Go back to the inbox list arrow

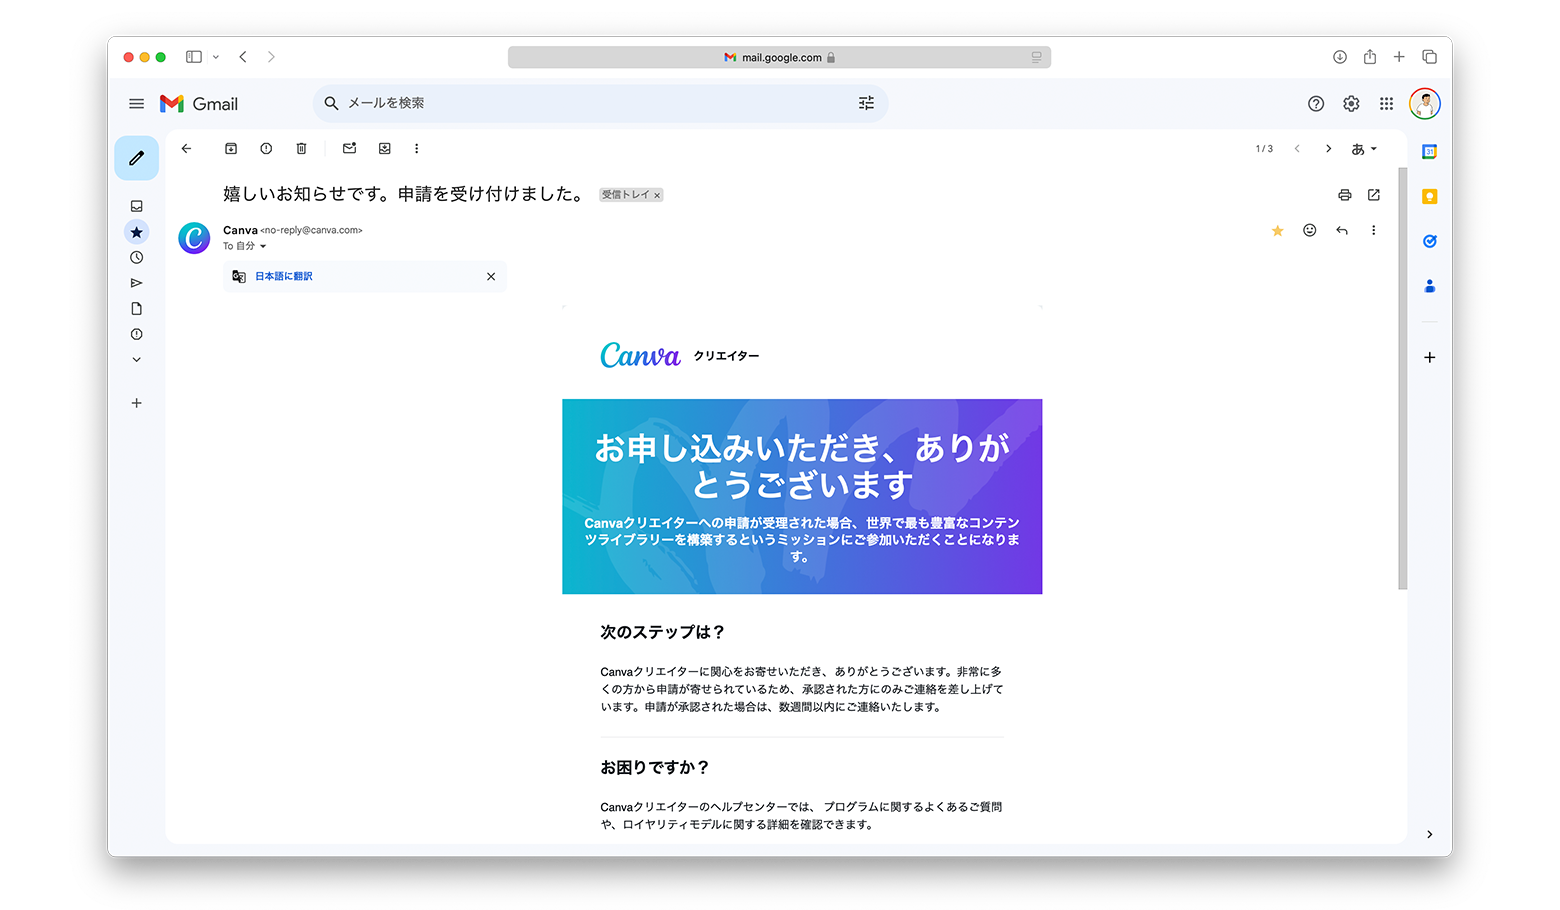click(x=186, y=149)
